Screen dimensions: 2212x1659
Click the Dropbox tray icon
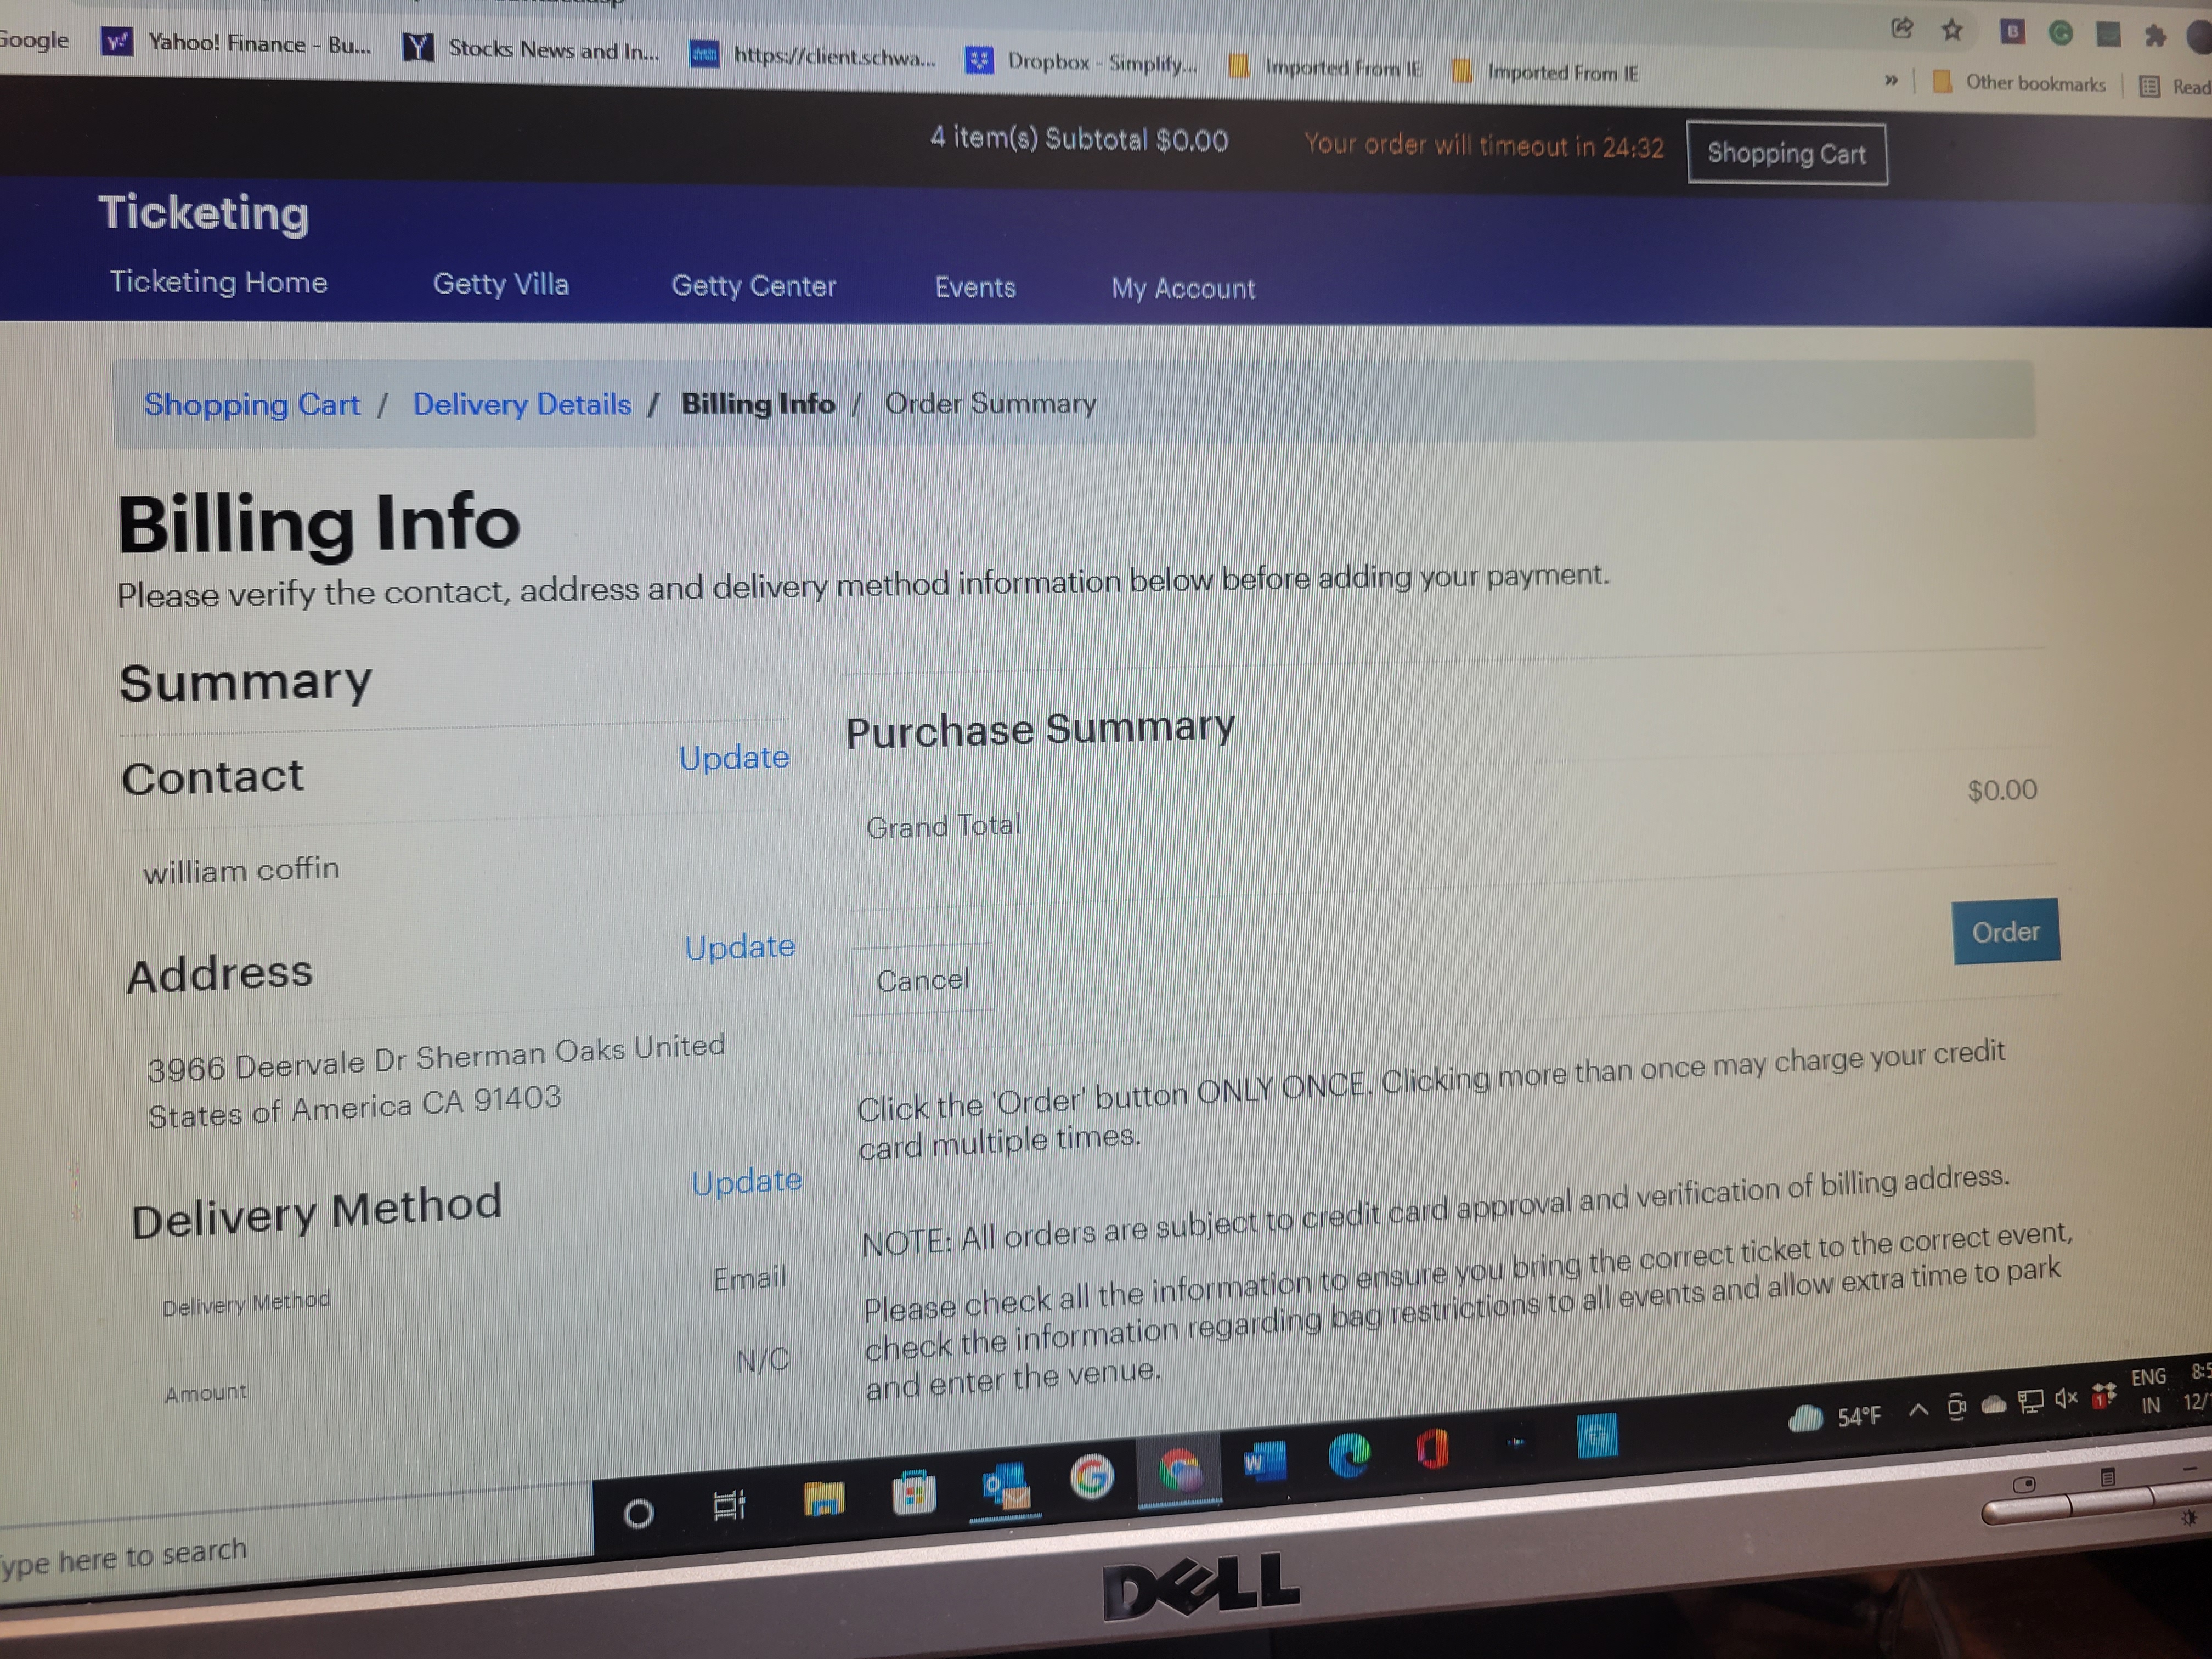point(2104,1395)
